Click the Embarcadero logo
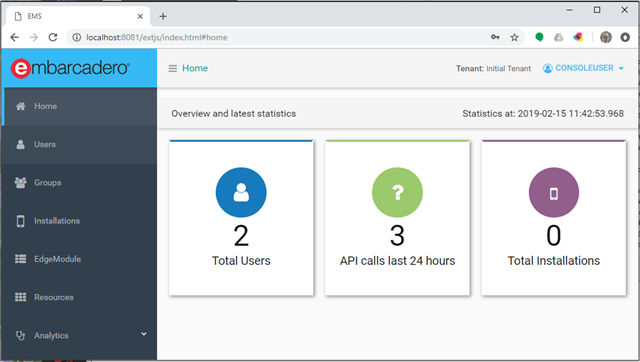The image size is (640, 362). [70, 68]
